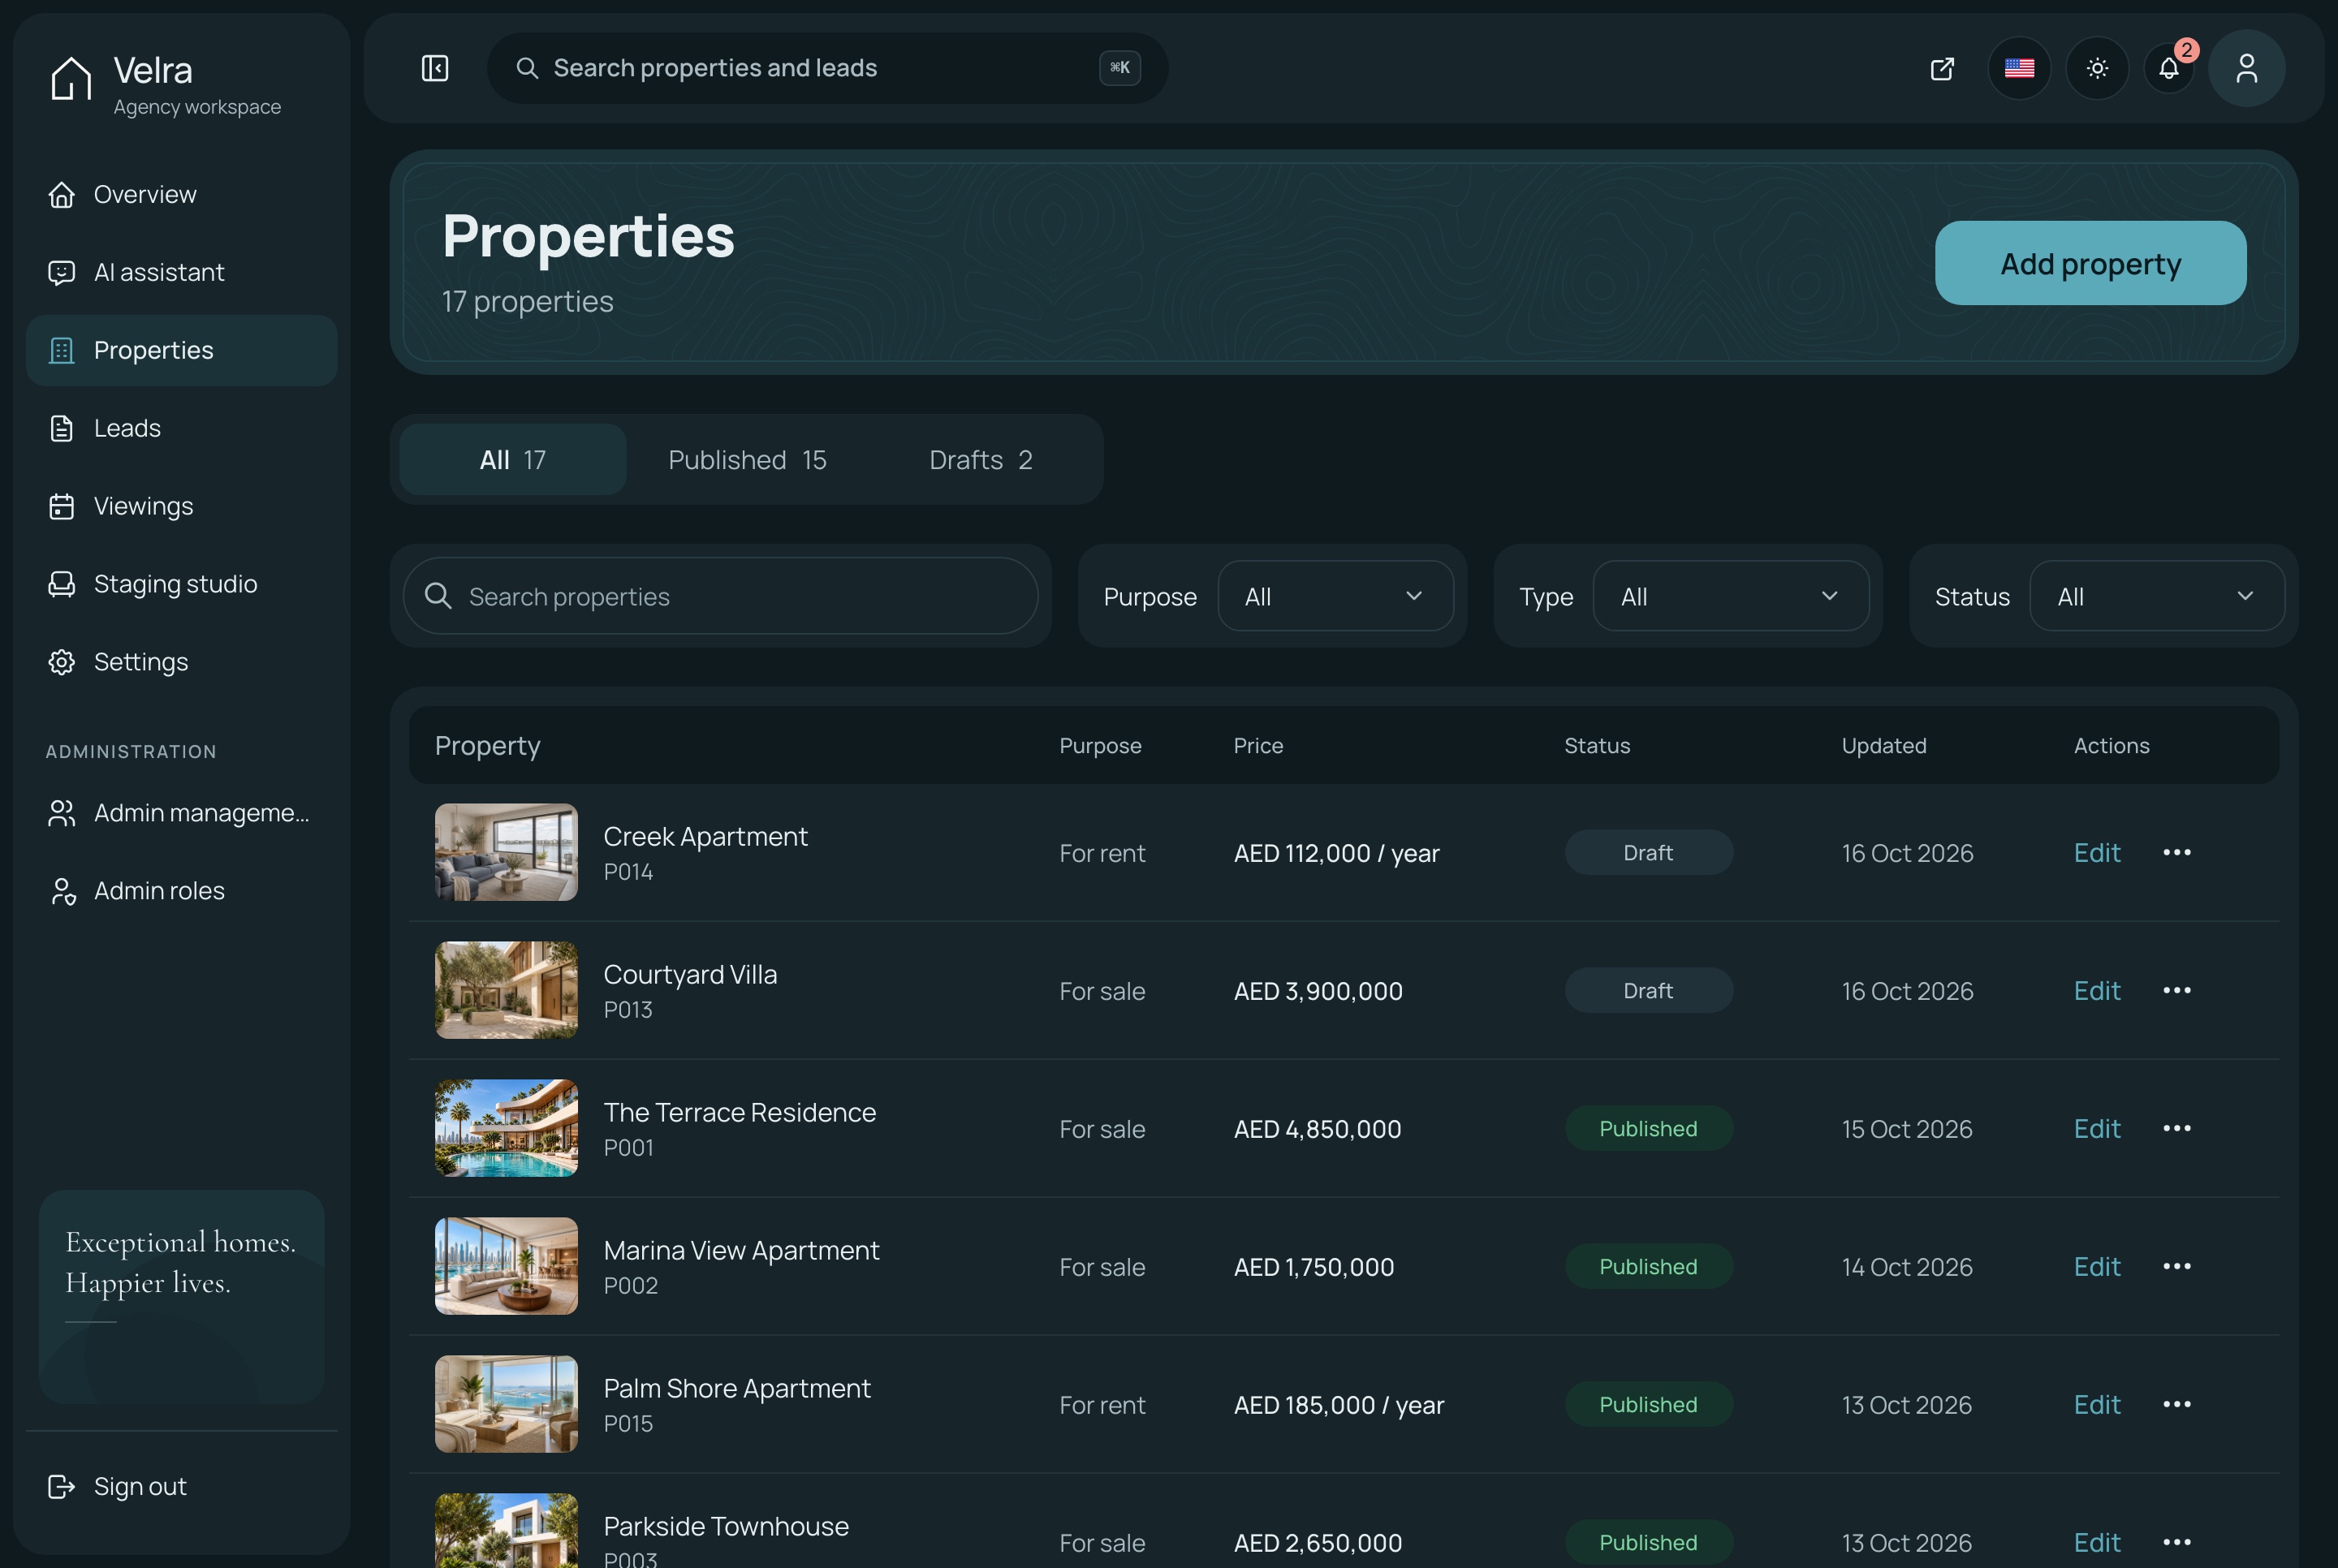Open Creek Apartment thumbnail image
The height and width of the screenshot is (1568, 2338).
click(506, 853)
